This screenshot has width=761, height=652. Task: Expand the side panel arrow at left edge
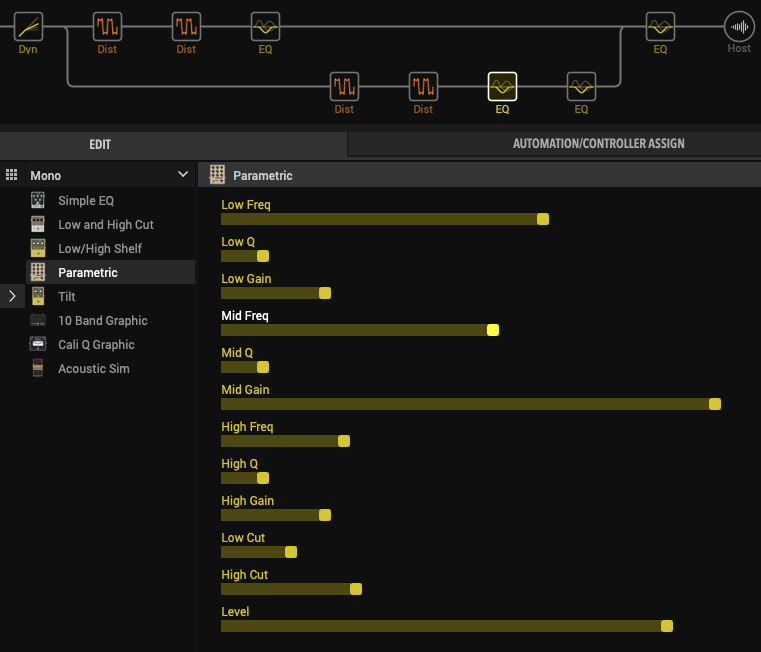click(x=12, y=296)
